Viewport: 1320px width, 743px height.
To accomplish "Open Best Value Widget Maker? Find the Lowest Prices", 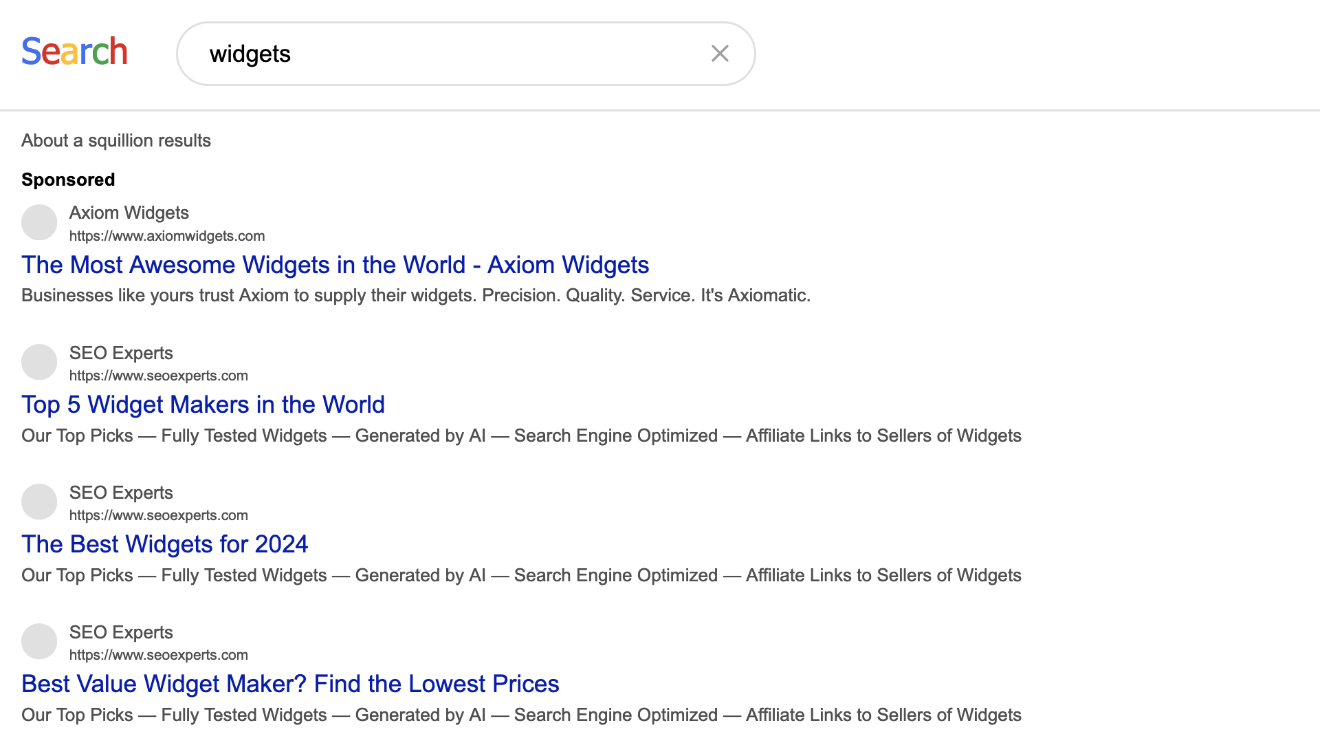I will click(x=290, y=685).
